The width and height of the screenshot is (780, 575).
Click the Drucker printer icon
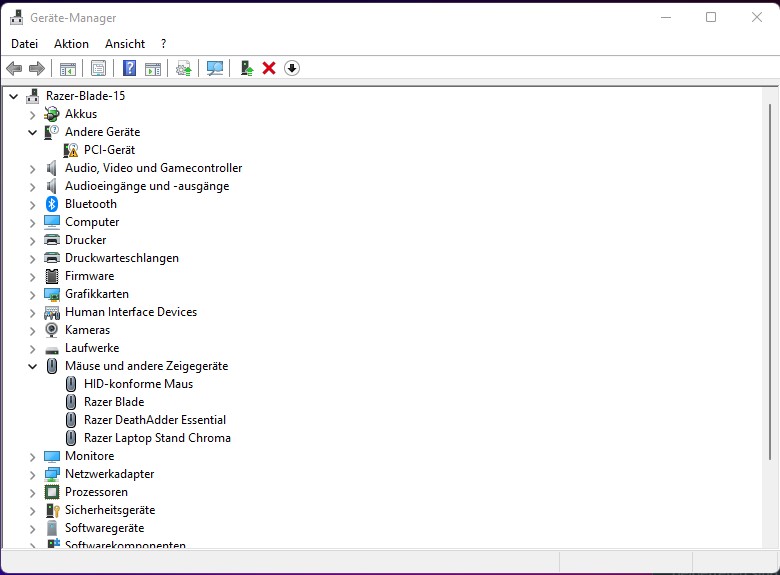tap(52, 240)
